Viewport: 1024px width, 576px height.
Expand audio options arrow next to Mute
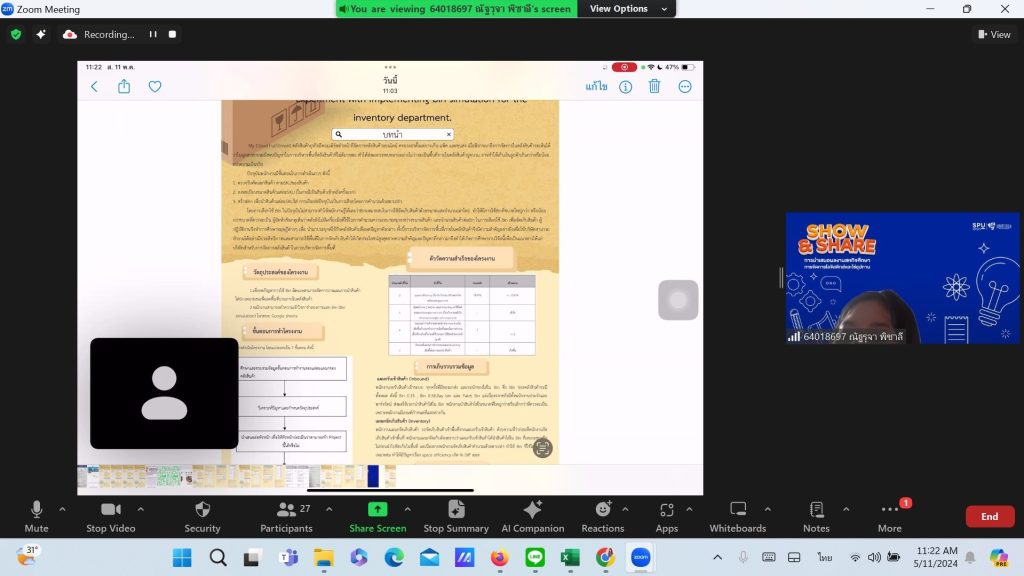[63, 509]
